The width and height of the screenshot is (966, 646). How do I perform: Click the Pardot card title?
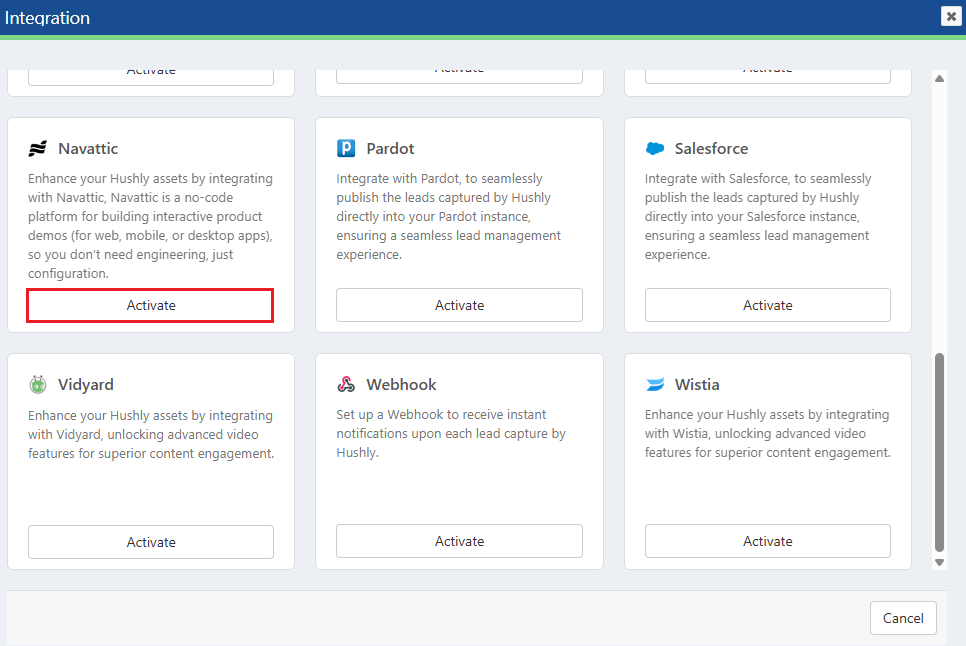[391, 148]
